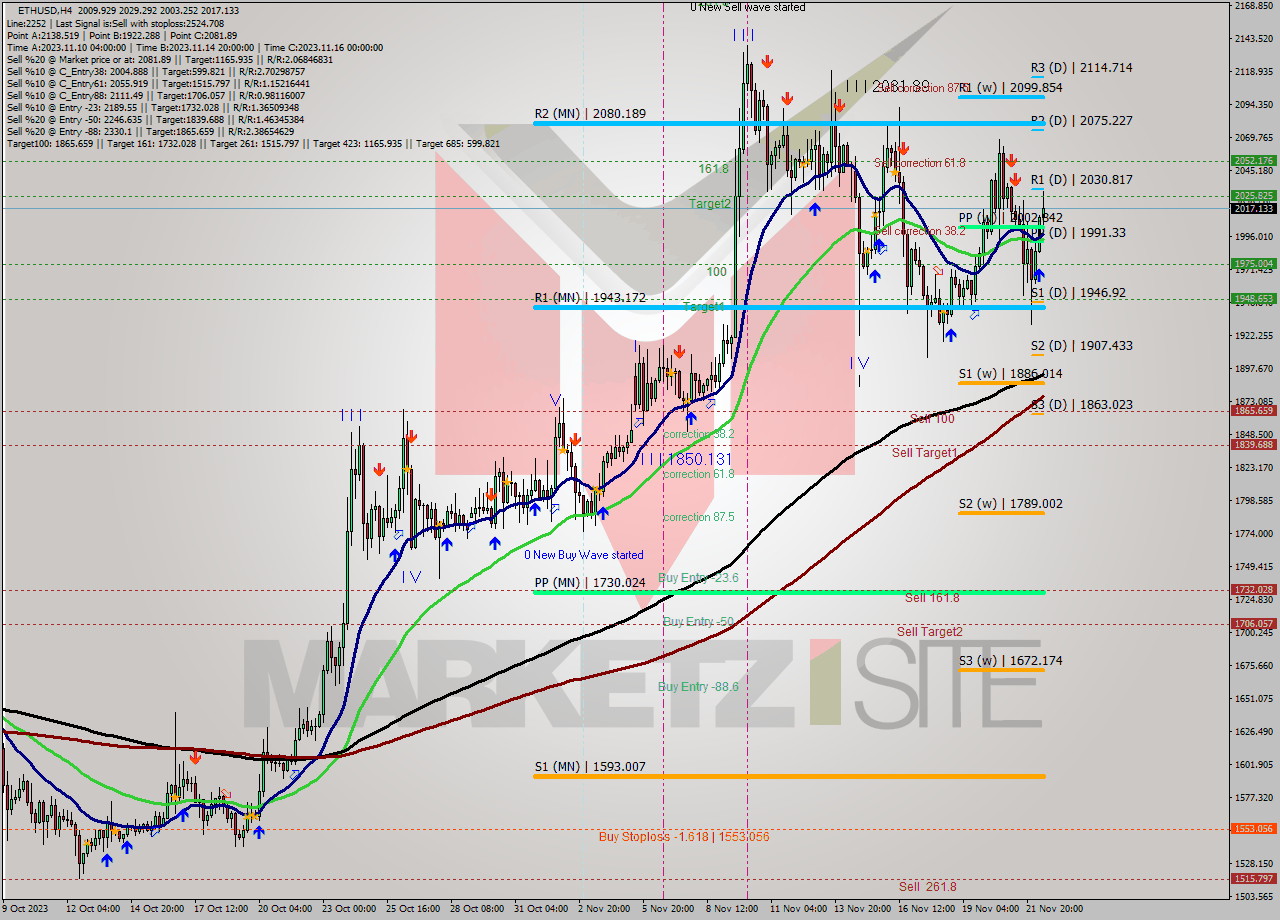1280x920 pixels.
Task: Select the 'R1 (D) | 2030.817' label
Action: point(1082,180)
